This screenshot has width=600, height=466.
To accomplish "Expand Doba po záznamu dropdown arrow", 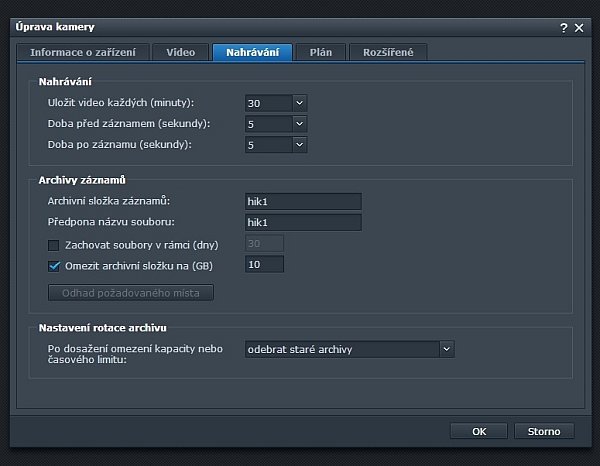I will pos(300,145).
